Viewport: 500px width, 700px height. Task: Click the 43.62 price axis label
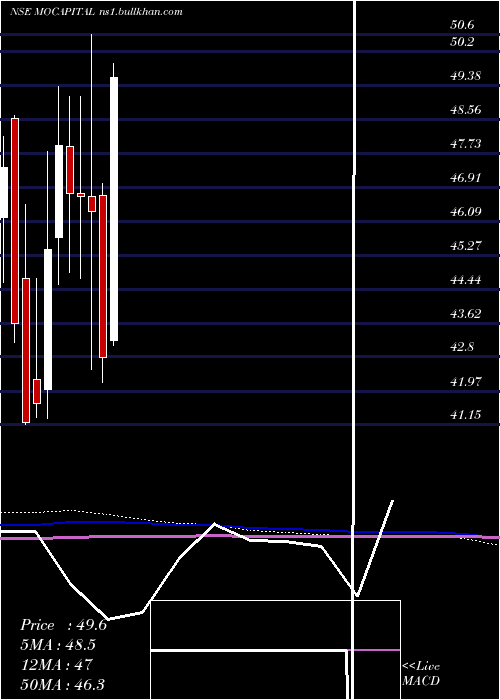(x=465, y=313)
